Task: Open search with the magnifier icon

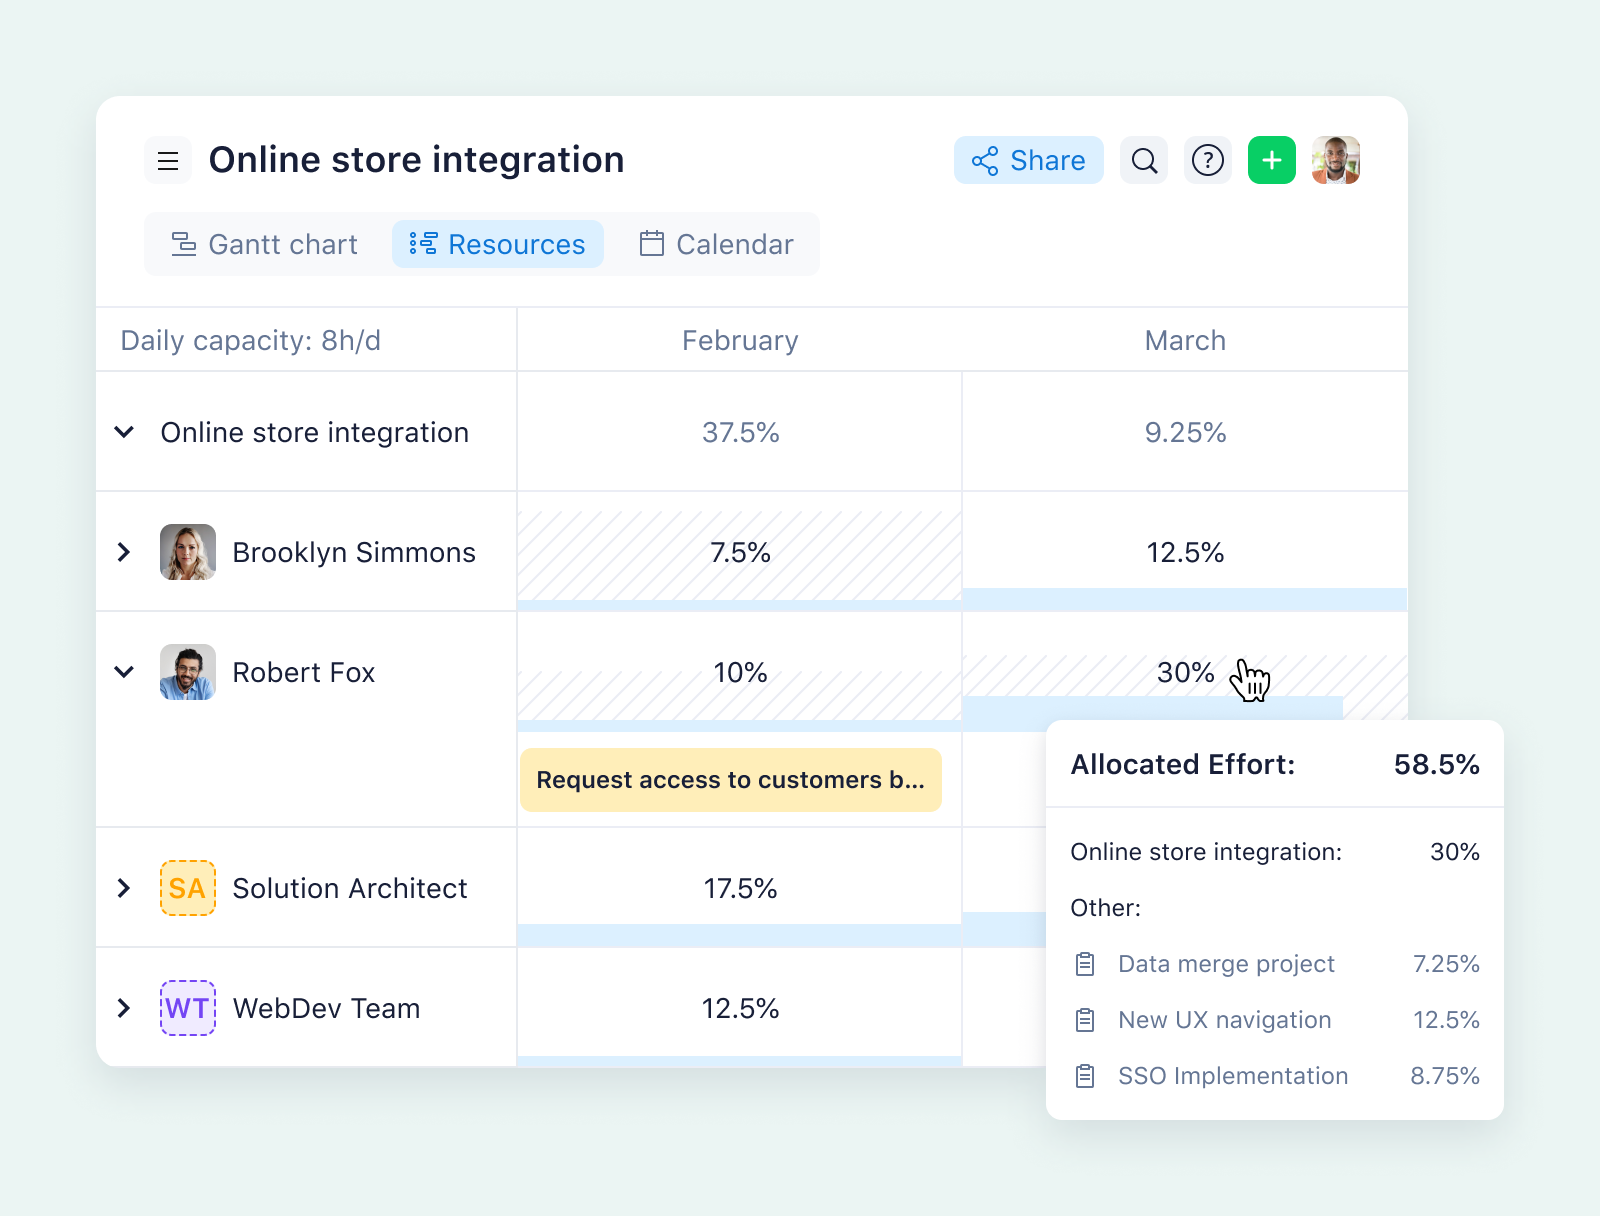Action: (x=1143, y=160)
